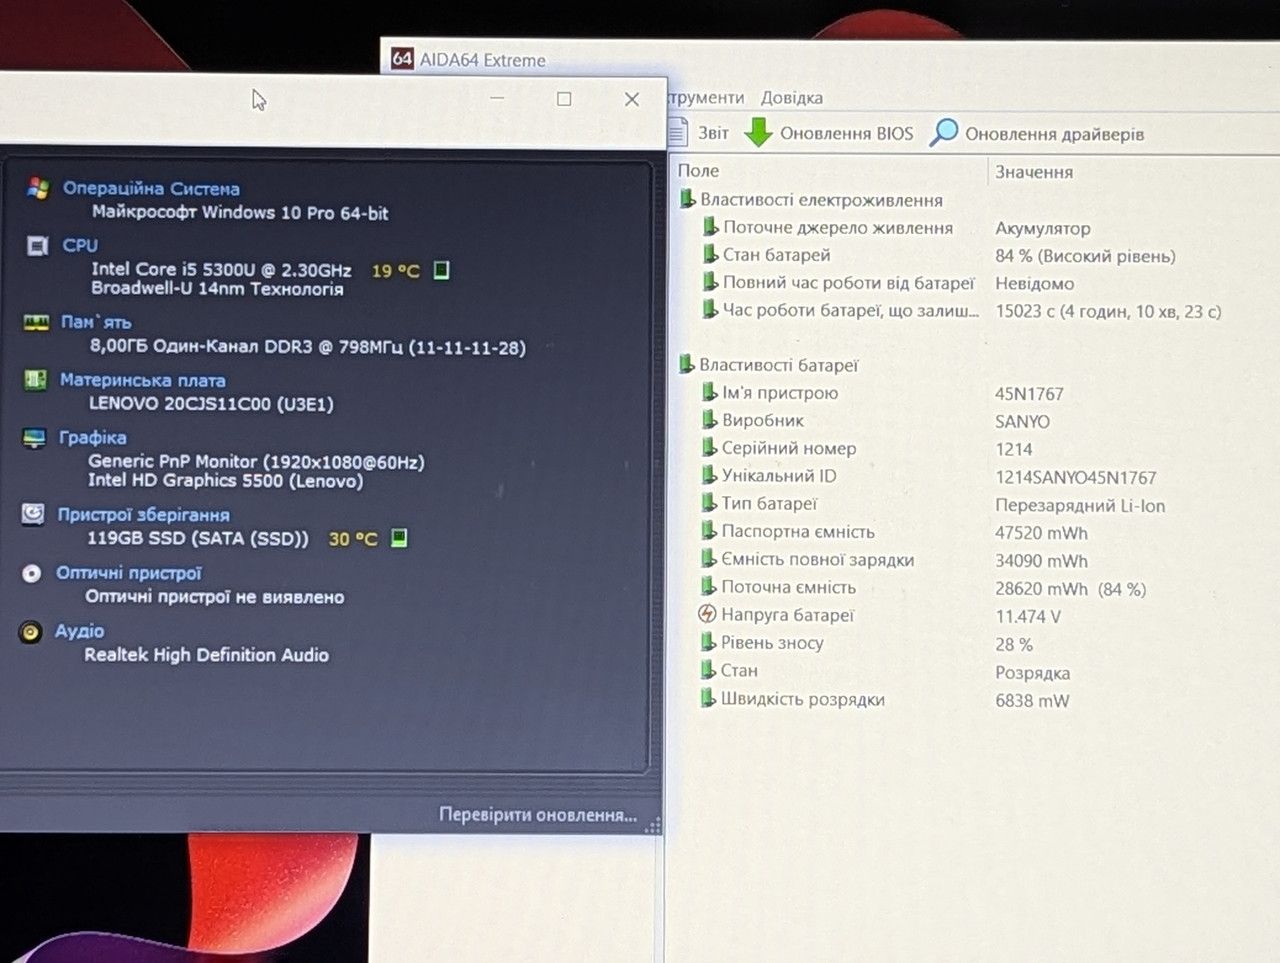Click the CPU chip icon

point(37,245)
